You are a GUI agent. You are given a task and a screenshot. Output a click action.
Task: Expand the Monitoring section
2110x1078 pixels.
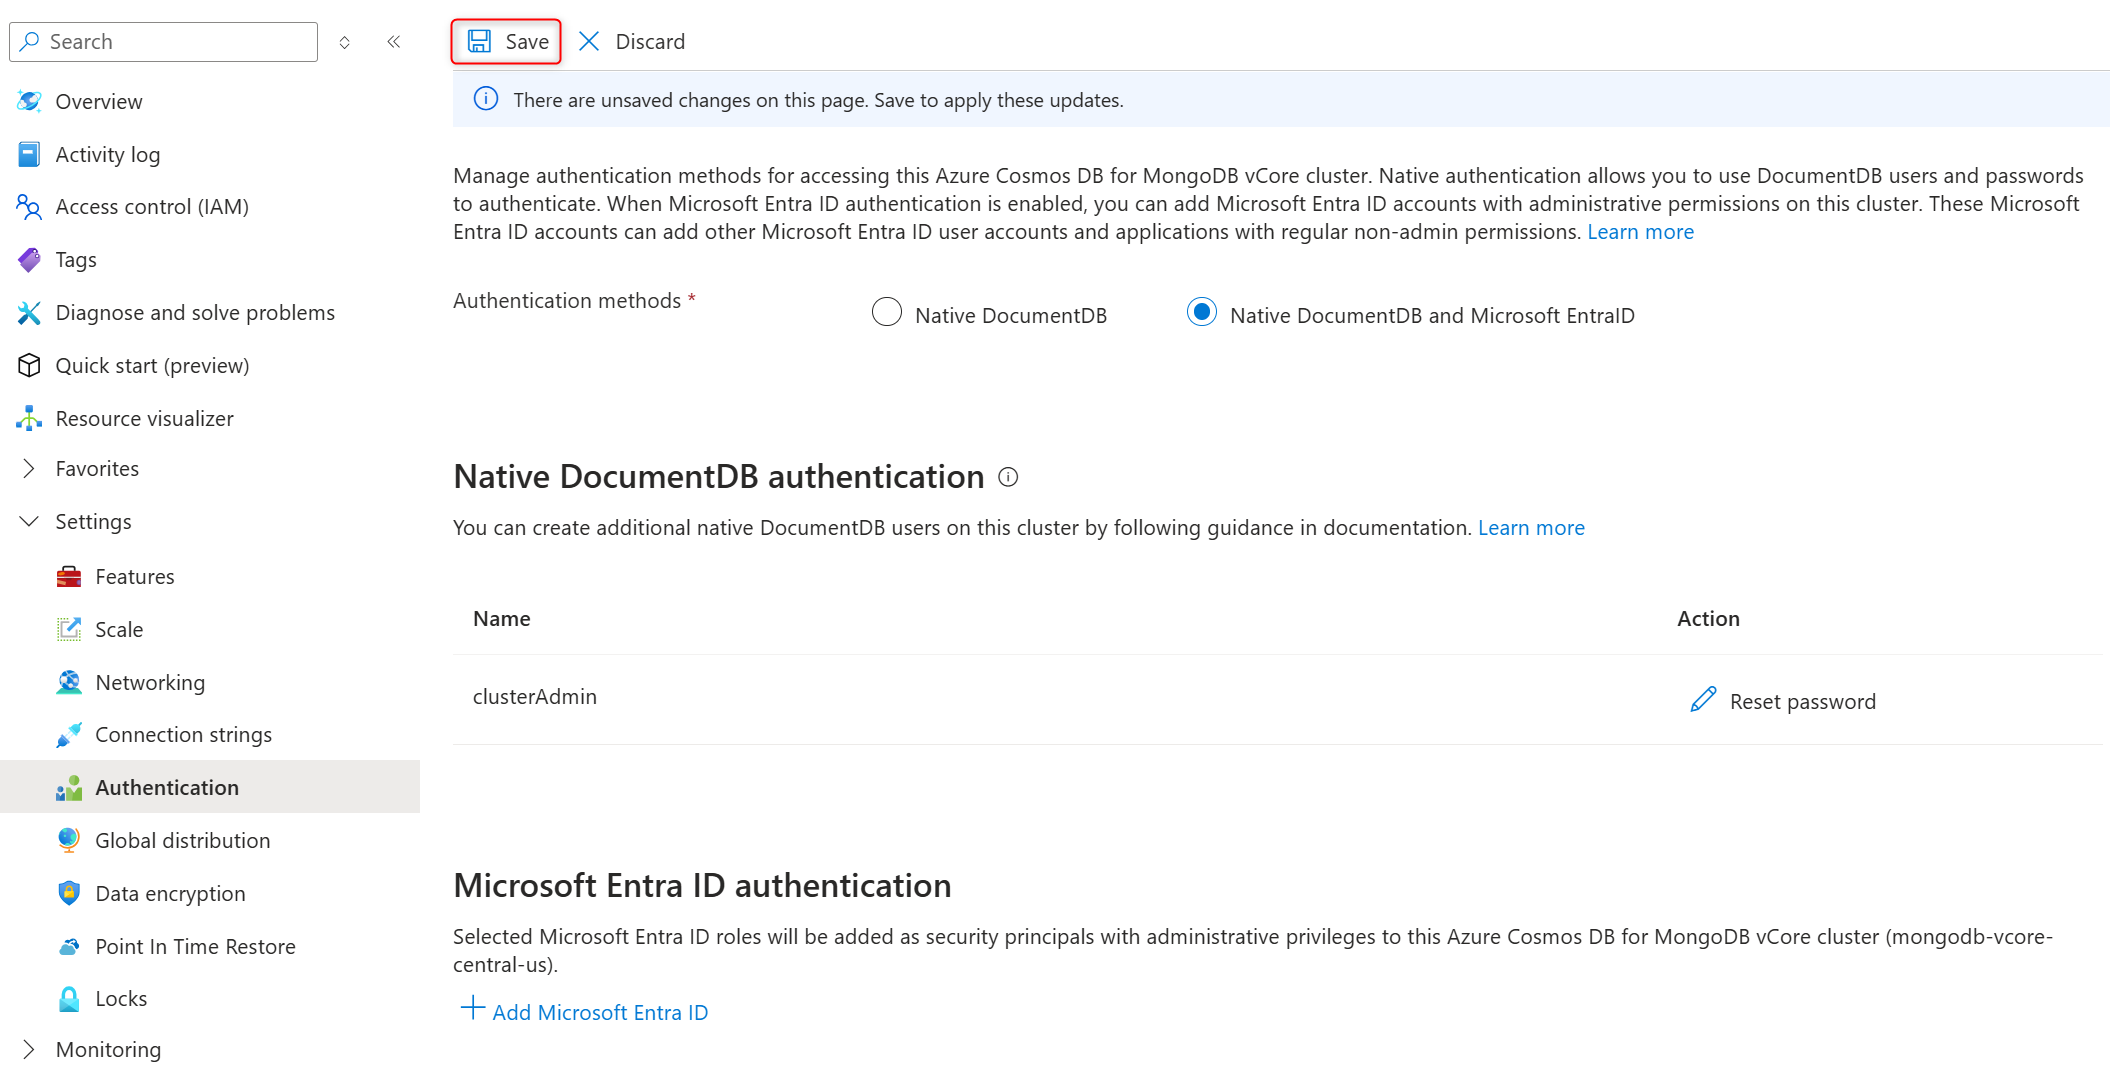[x=29, y=1049]
